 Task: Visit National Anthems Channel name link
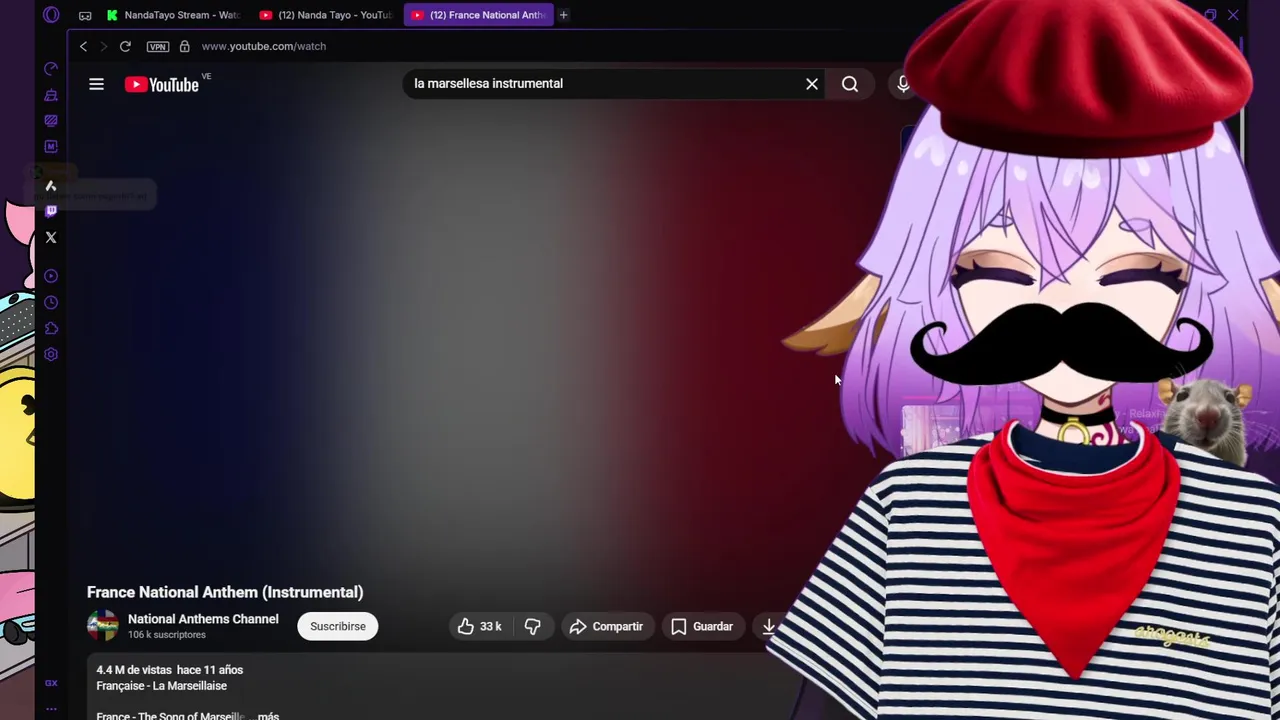point(203,619)
